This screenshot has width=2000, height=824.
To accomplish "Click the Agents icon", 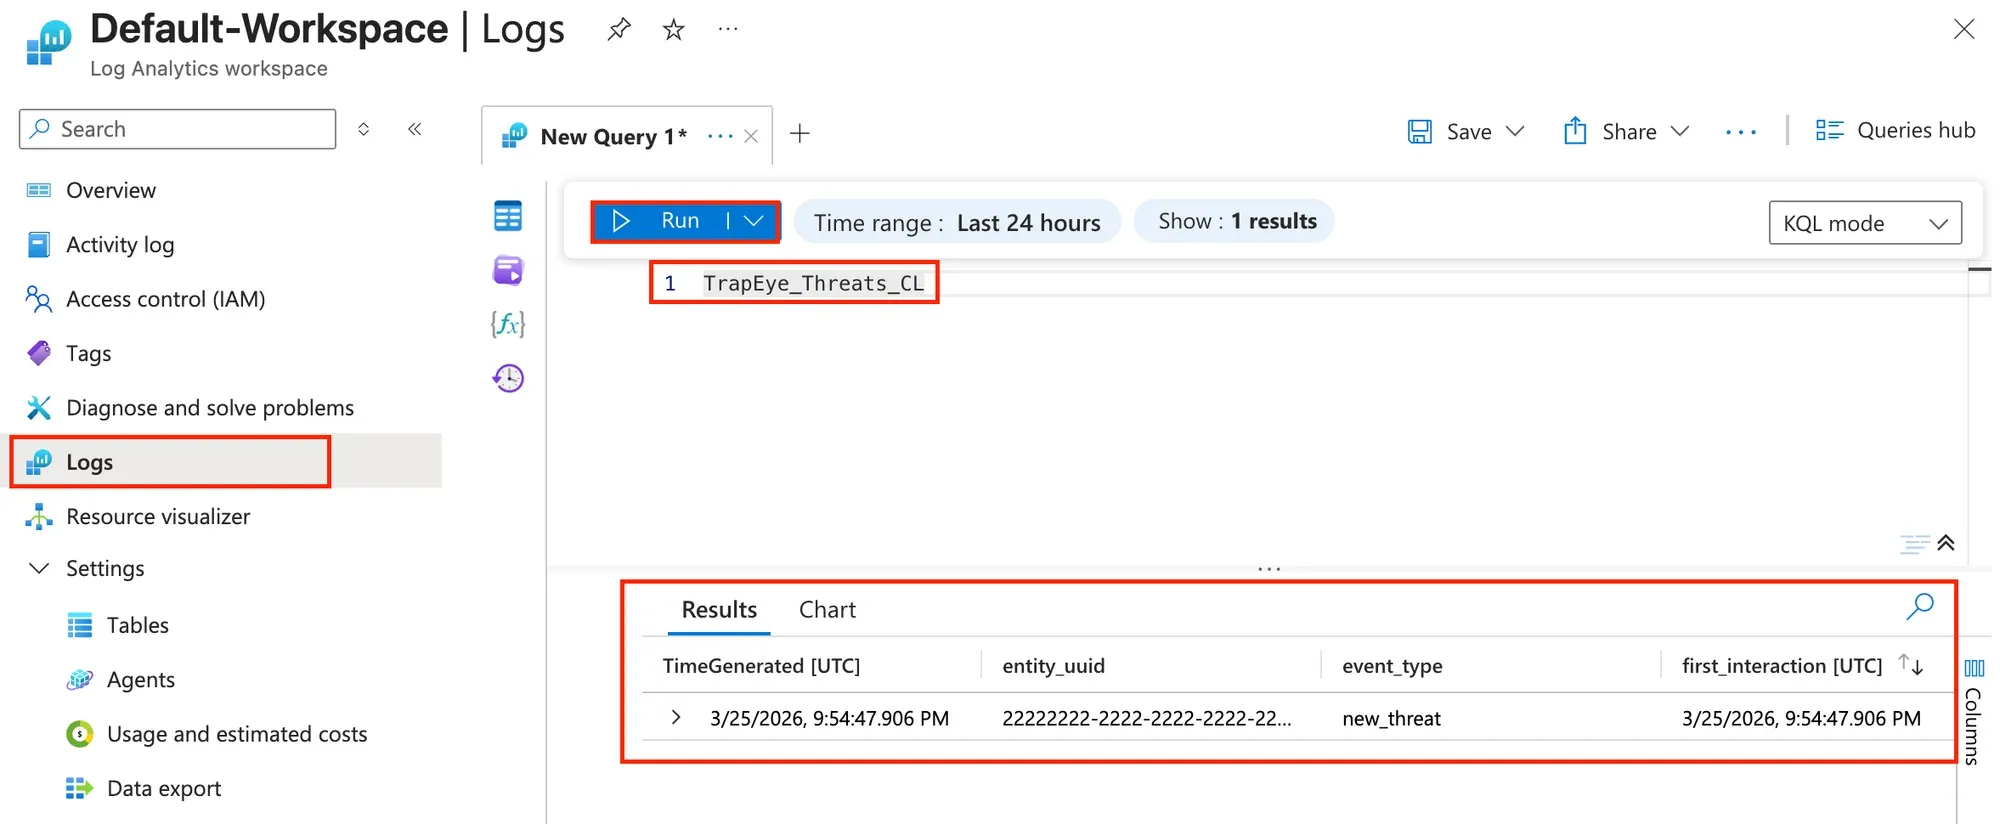I will click(x=80, y=680).
